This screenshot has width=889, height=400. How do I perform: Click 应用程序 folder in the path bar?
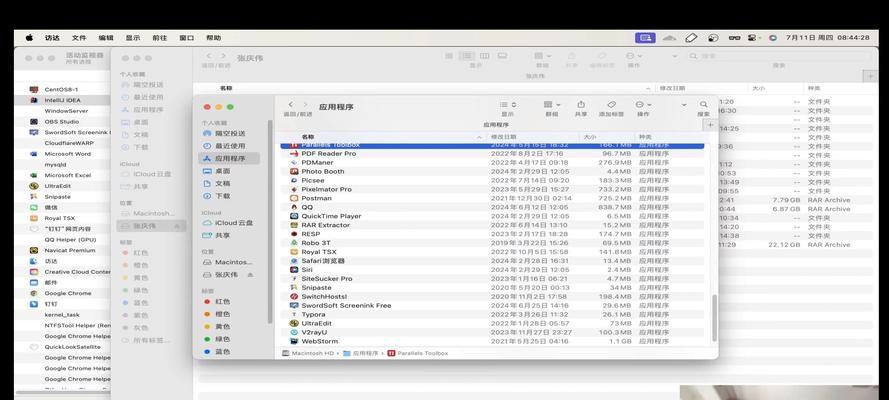361,353
